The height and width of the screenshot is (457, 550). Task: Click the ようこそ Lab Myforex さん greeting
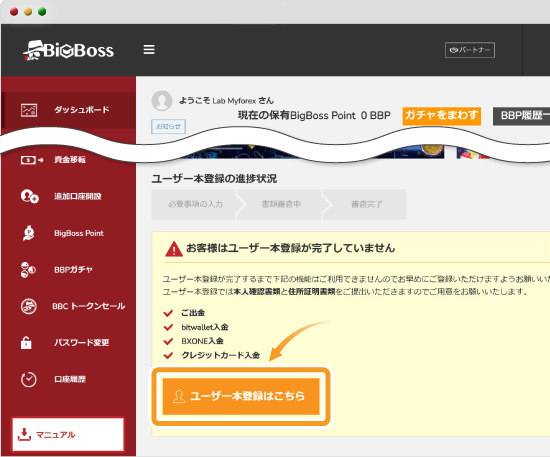(x=226, y=101)
